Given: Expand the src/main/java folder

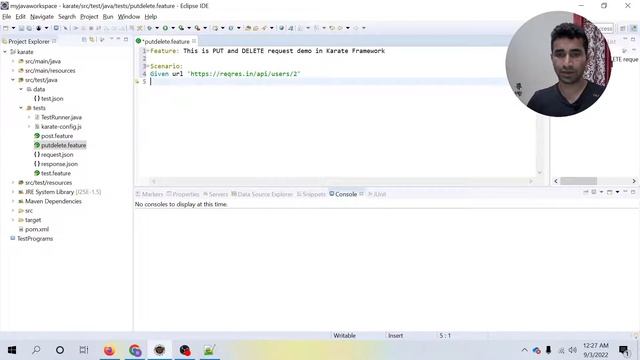Looking at the screenshot, I should click(13, 61).
